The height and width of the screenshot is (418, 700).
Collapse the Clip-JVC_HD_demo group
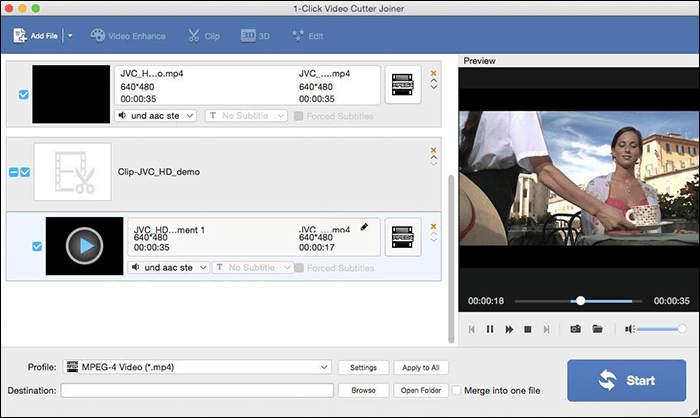[x=13, y=172]
